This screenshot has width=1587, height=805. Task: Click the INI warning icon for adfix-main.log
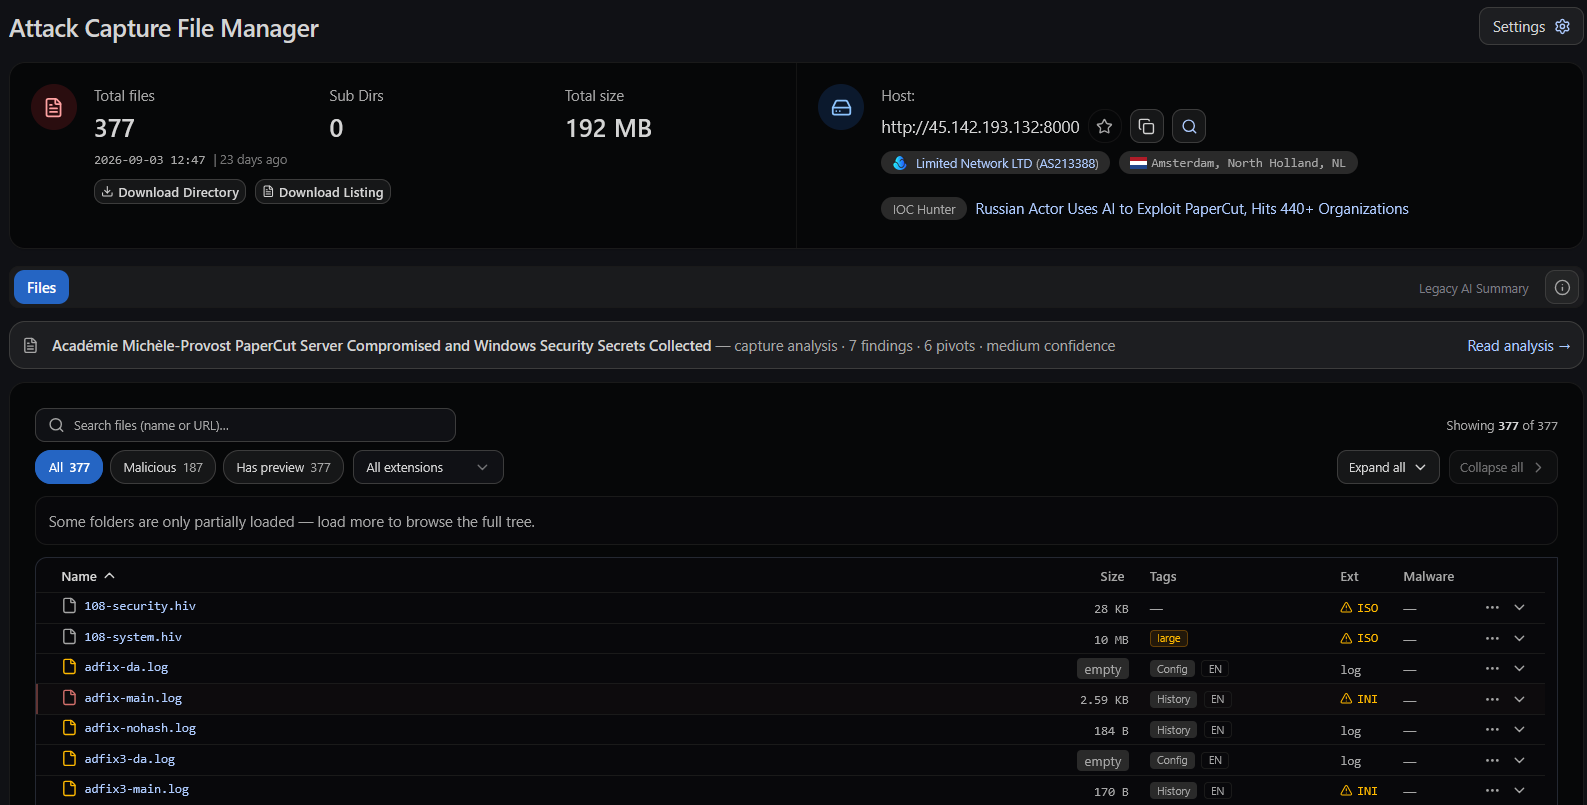pyautogui.click(x=1346, y=699)
